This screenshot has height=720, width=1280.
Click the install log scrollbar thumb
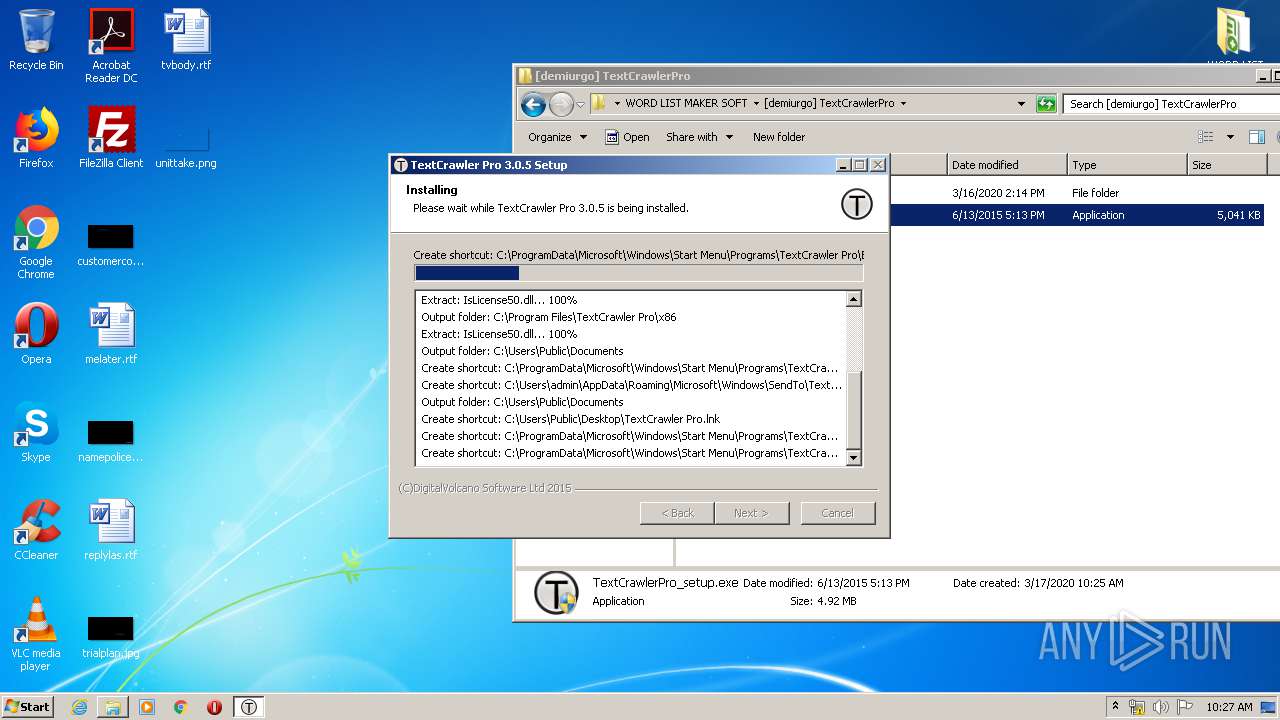[853, 410]
